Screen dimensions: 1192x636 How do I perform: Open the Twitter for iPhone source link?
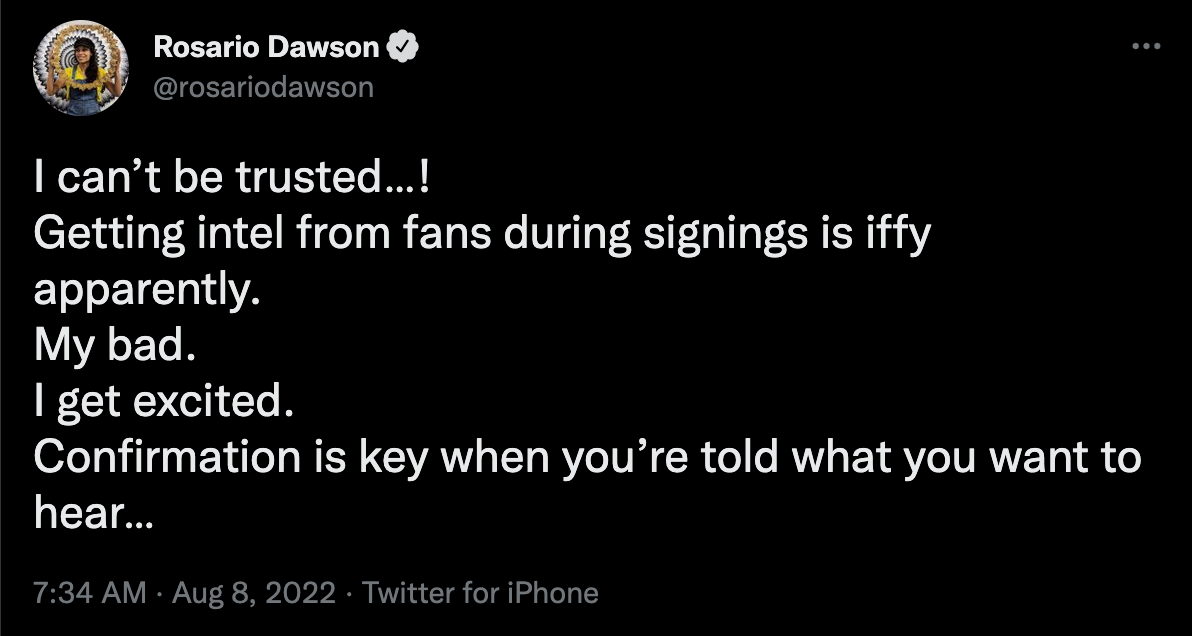[x=480, y=593]
